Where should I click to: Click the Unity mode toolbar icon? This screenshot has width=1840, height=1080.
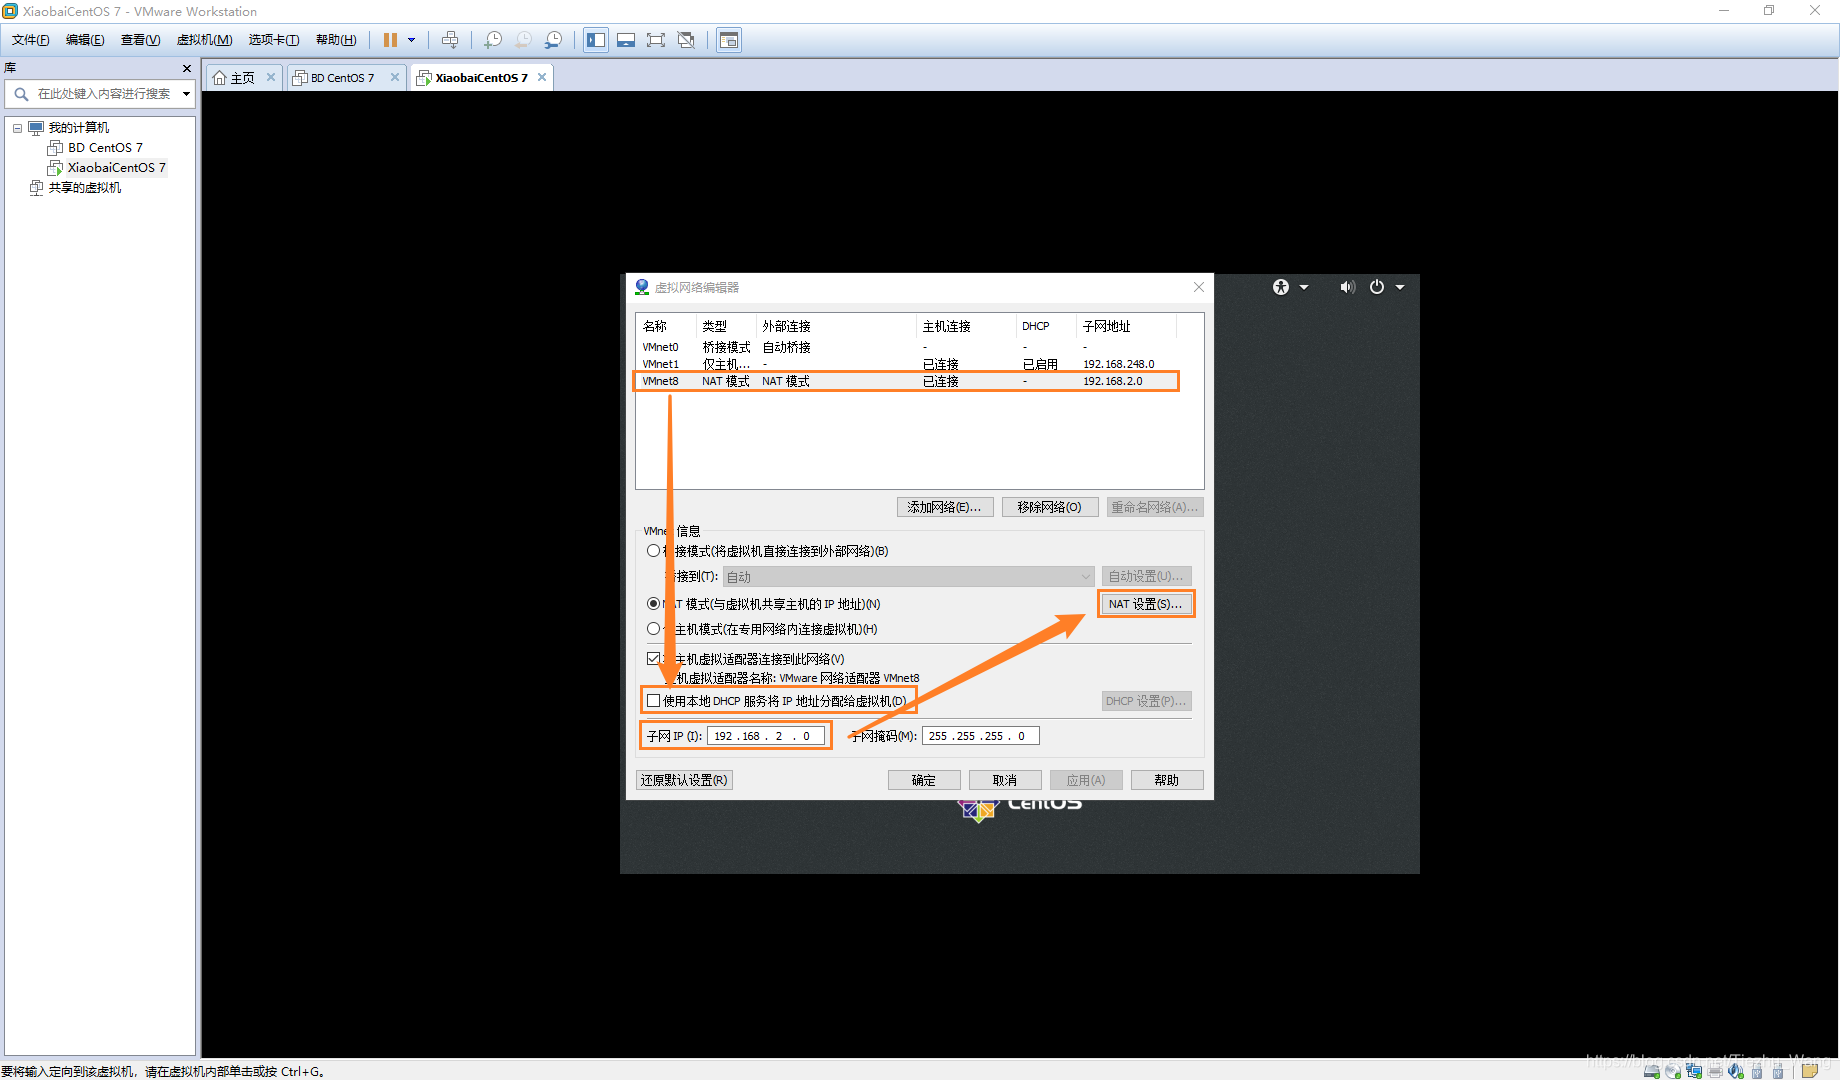click(x=686, y=40)
